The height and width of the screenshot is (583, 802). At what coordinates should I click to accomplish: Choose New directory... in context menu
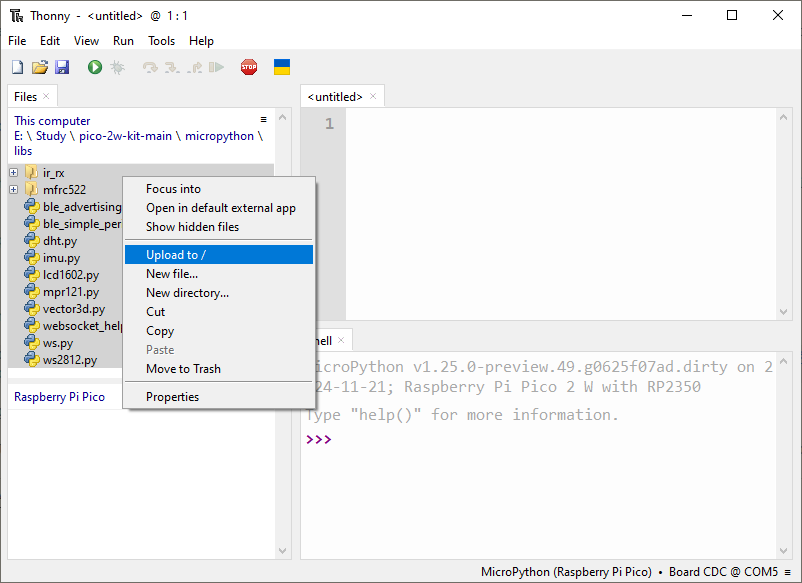[x=219, y=293]
